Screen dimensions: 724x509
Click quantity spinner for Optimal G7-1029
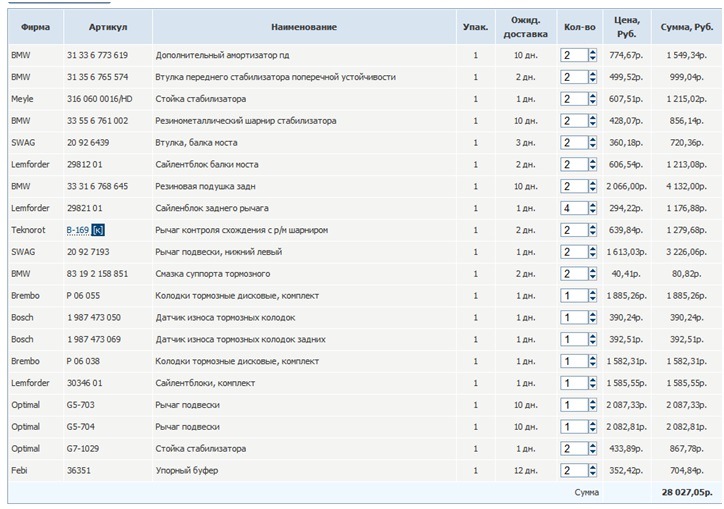[592, 448]
